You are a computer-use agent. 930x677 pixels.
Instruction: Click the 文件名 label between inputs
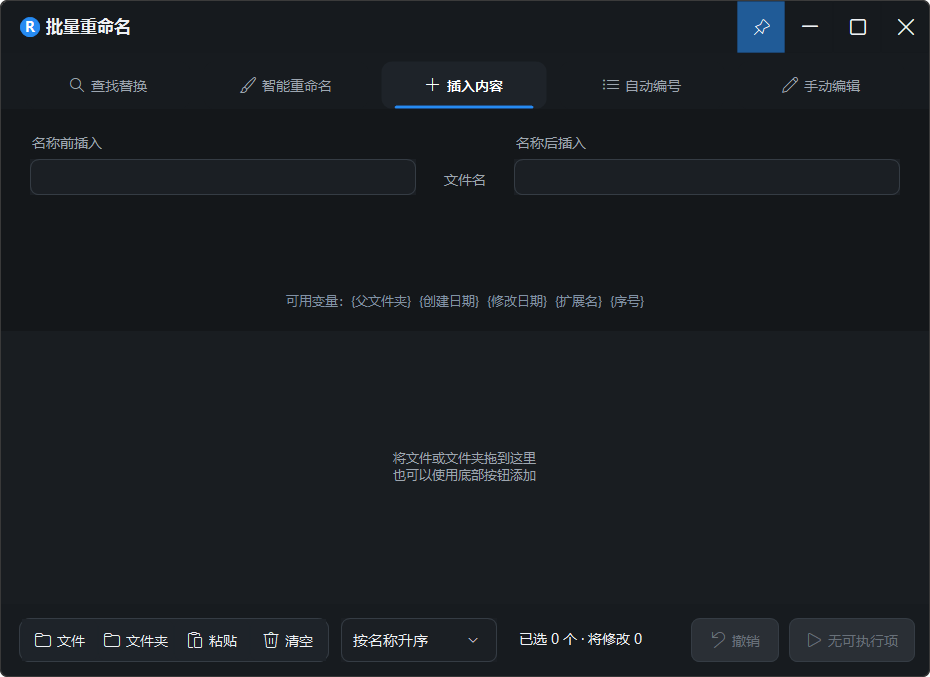pos(464,180)
